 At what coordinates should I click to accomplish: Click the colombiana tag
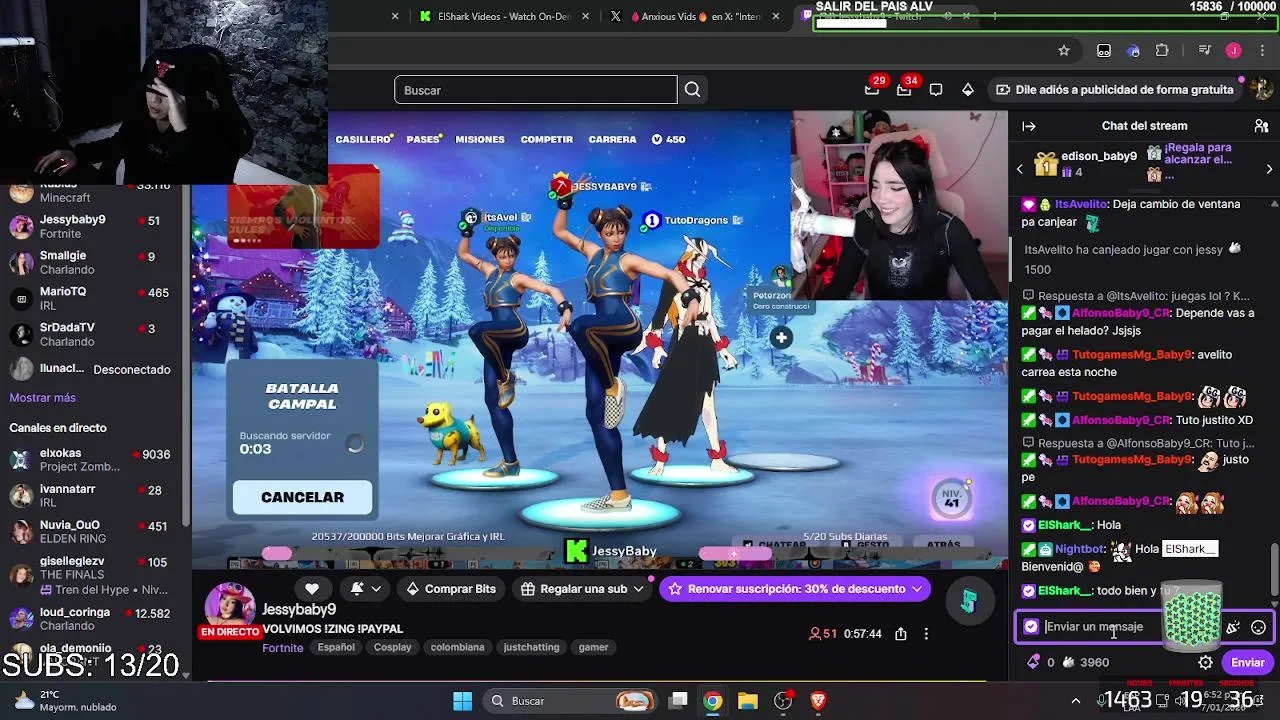pos(457,647)
